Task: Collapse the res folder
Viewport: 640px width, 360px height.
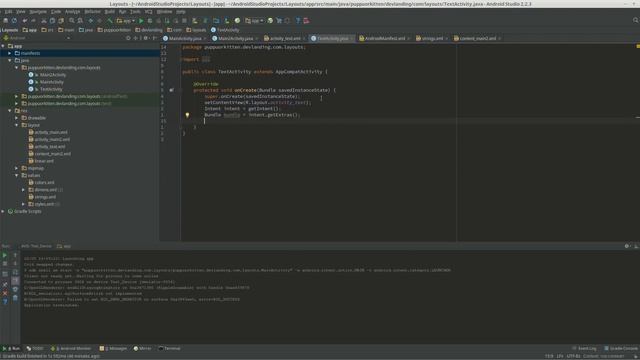Action: tap(10, 111)
